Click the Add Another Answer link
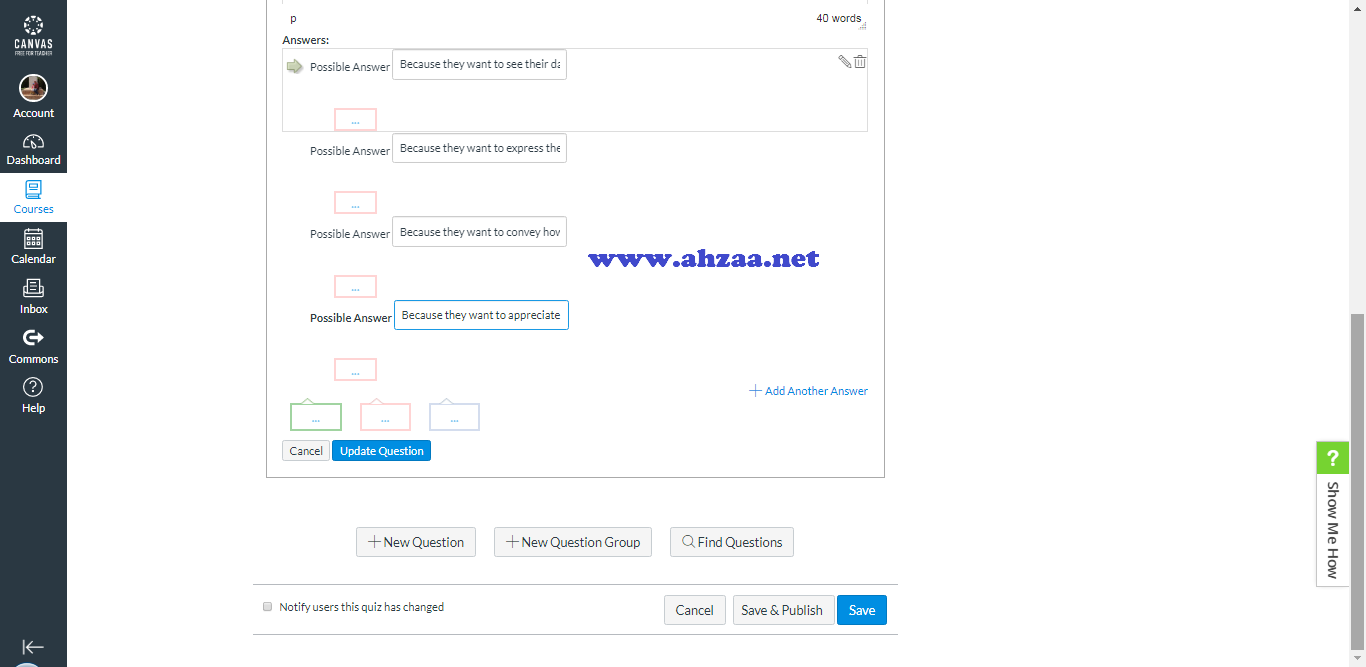1366x667 pixels. 807,390
